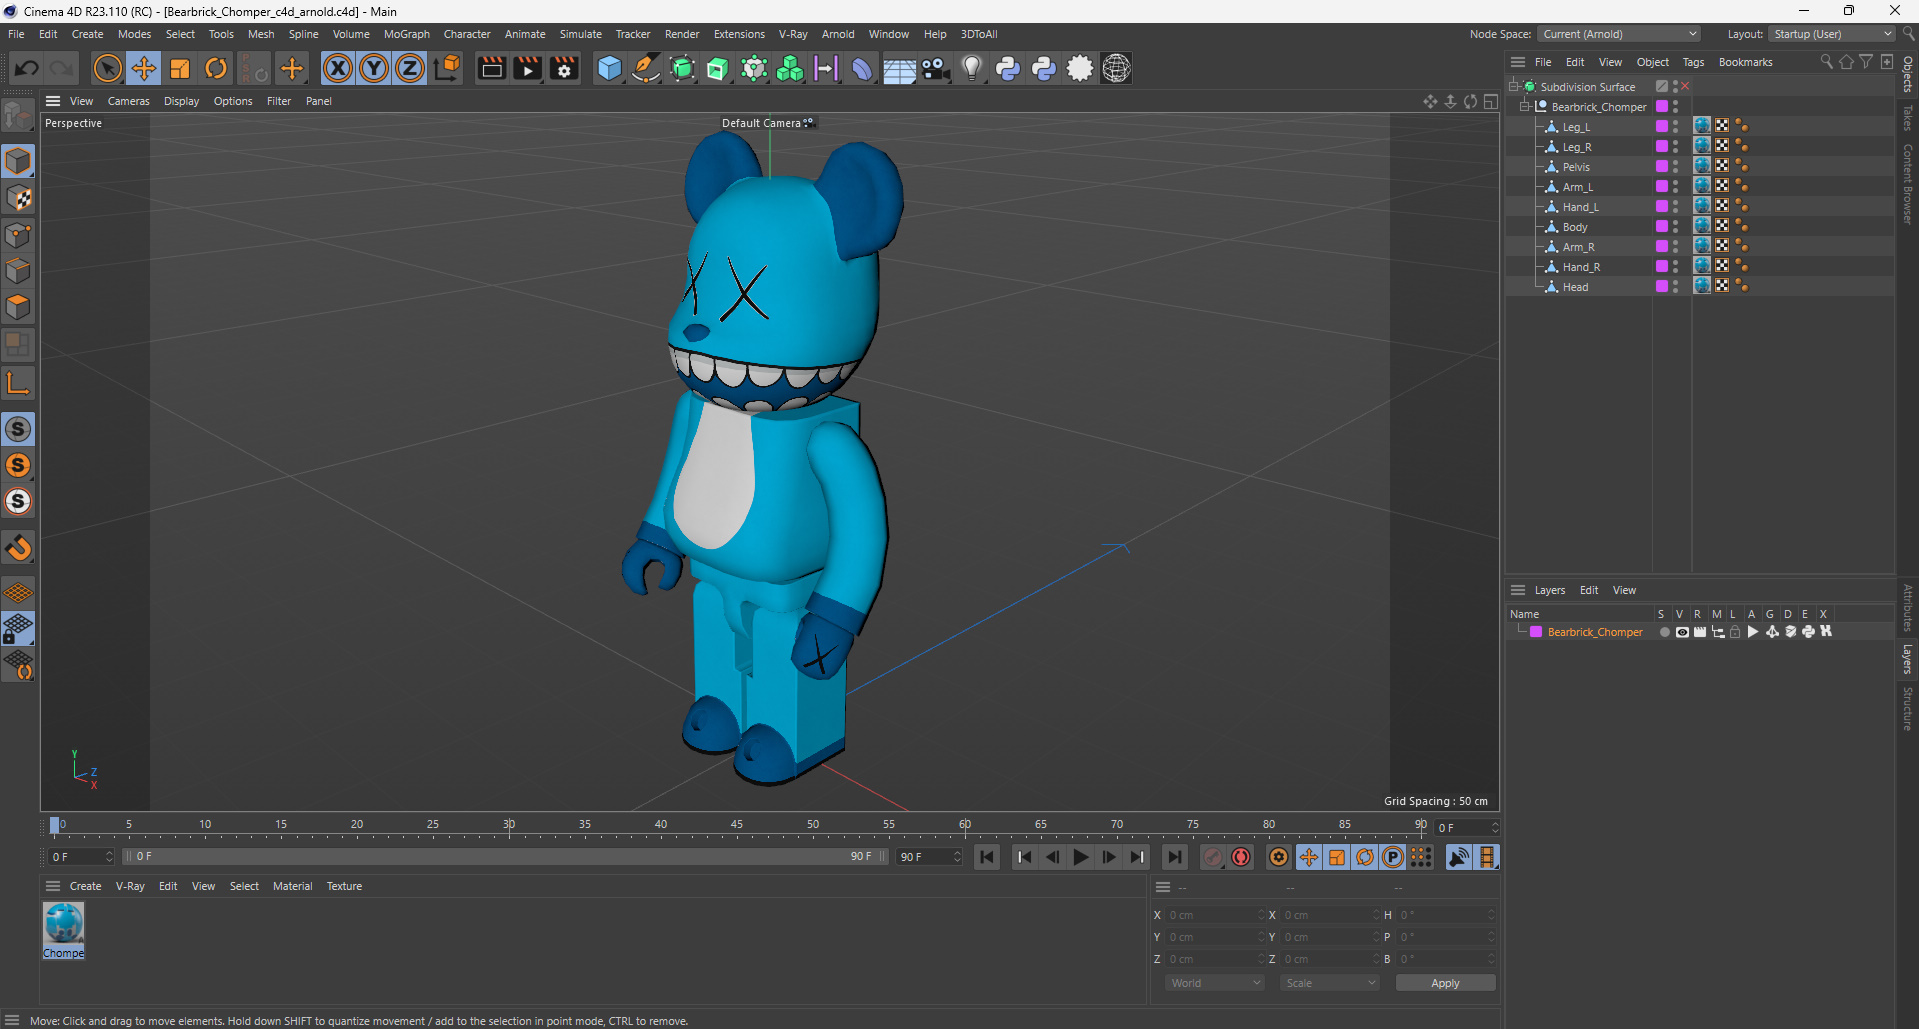Image resolution: width=1919 pixels, height=1029 pixels.
Task: Add a Light object
Action: point(972,68)
